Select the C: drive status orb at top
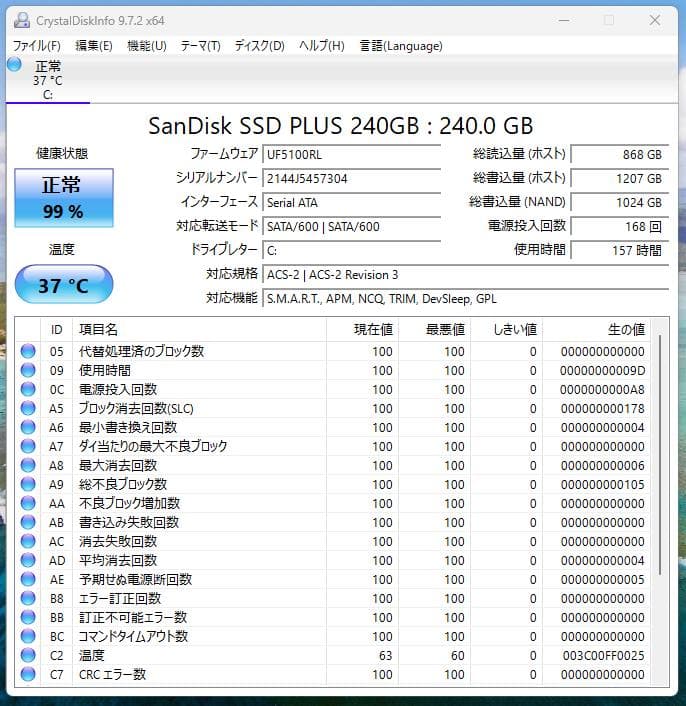 tap(14, 64)
